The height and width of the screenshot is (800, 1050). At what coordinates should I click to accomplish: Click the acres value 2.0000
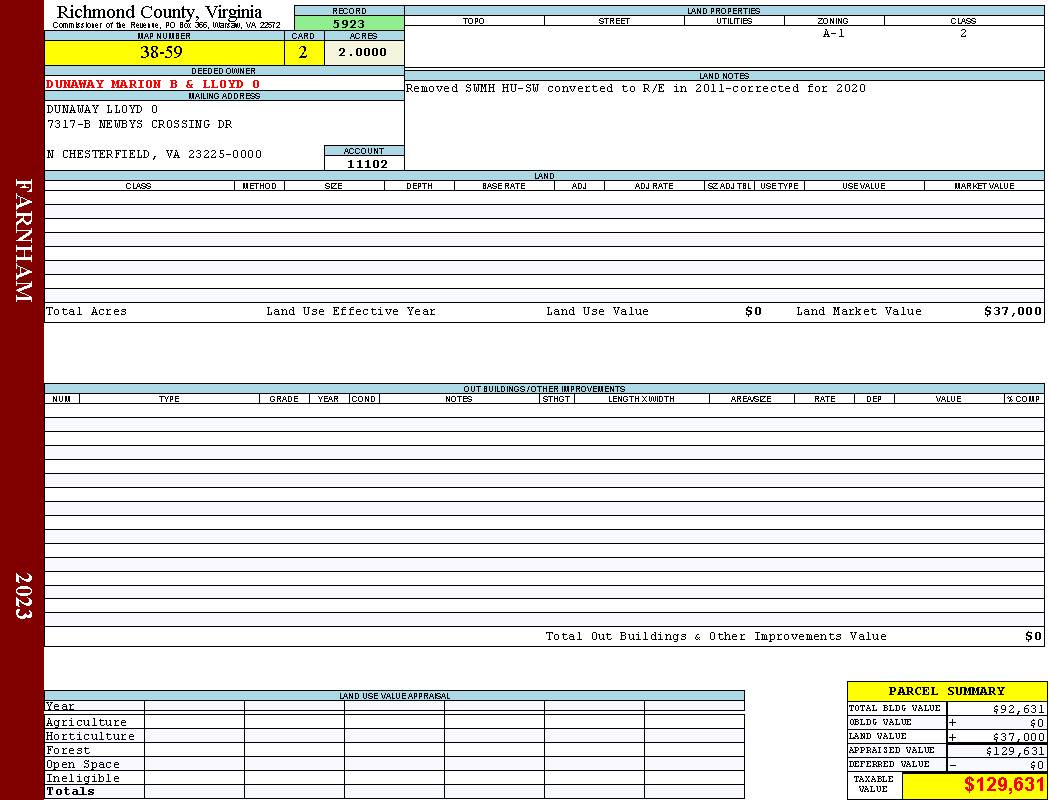tap(364, 52)
